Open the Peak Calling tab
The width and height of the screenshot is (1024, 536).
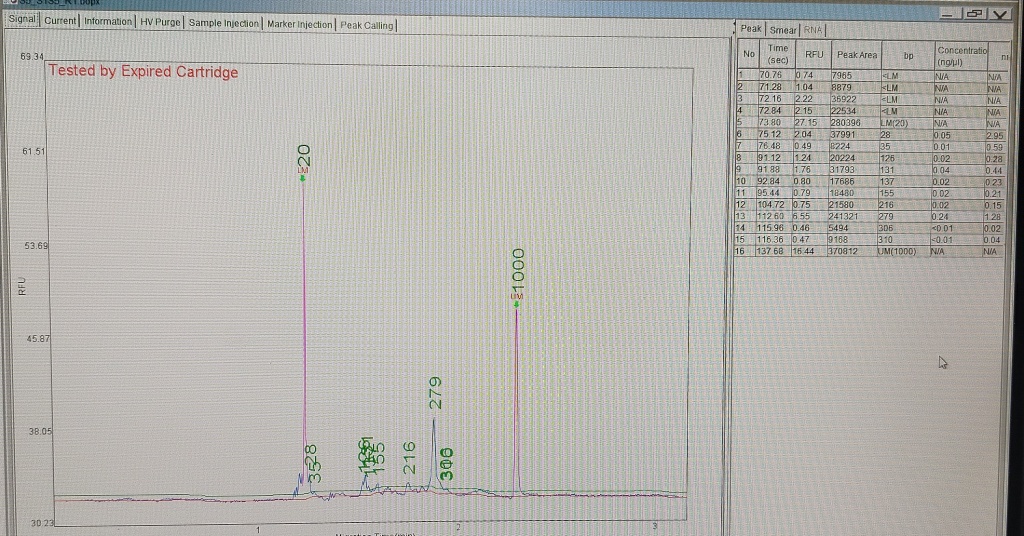pos(367,24)
